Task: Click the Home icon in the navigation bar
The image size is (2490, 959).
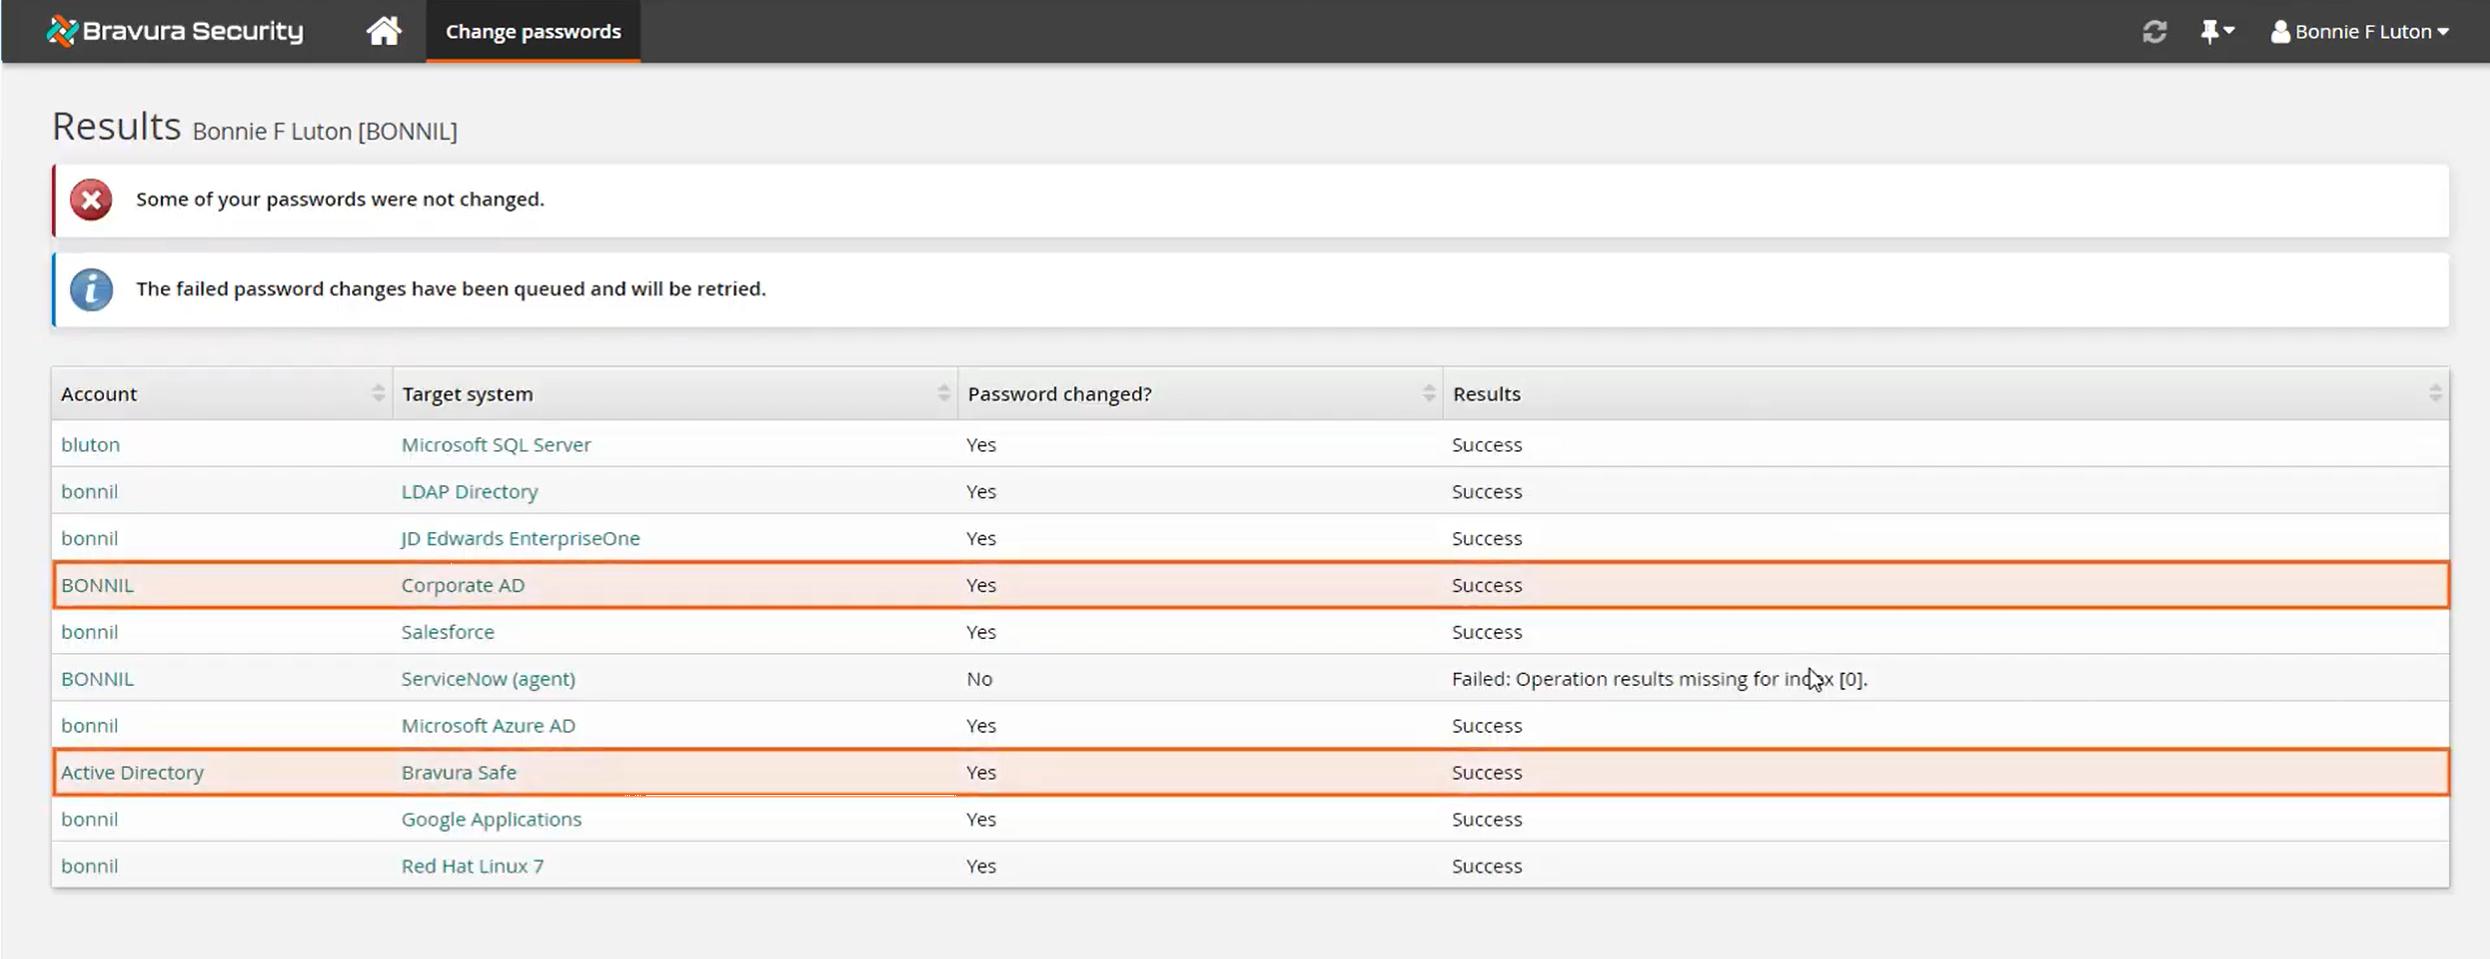Action: pos(383,31)
